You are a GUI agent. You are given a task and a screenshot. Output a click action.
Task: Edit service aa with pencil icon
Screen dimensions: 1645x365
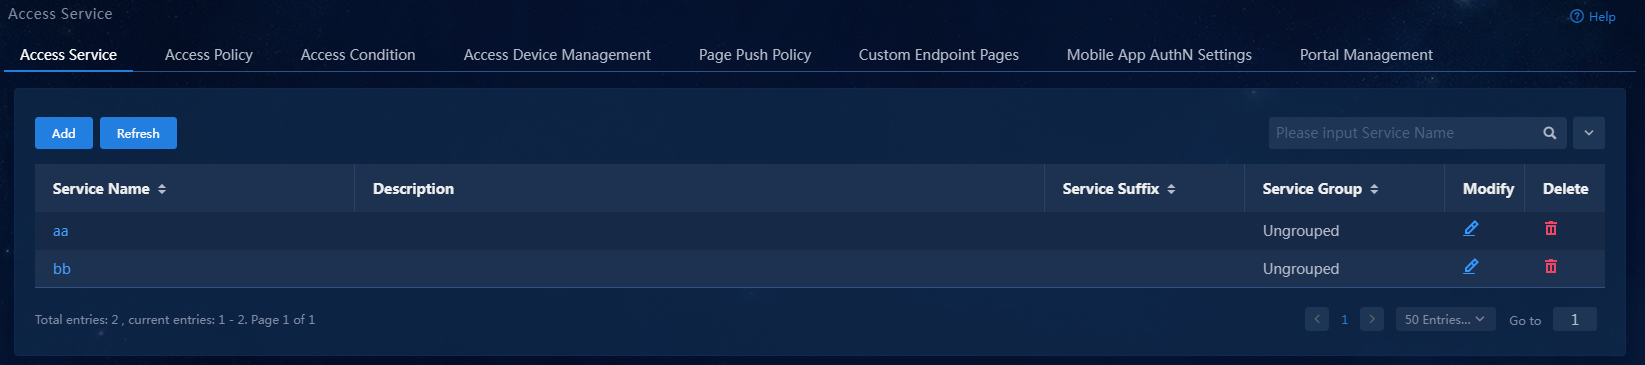pyautogui.click(x=1470, y=229)
